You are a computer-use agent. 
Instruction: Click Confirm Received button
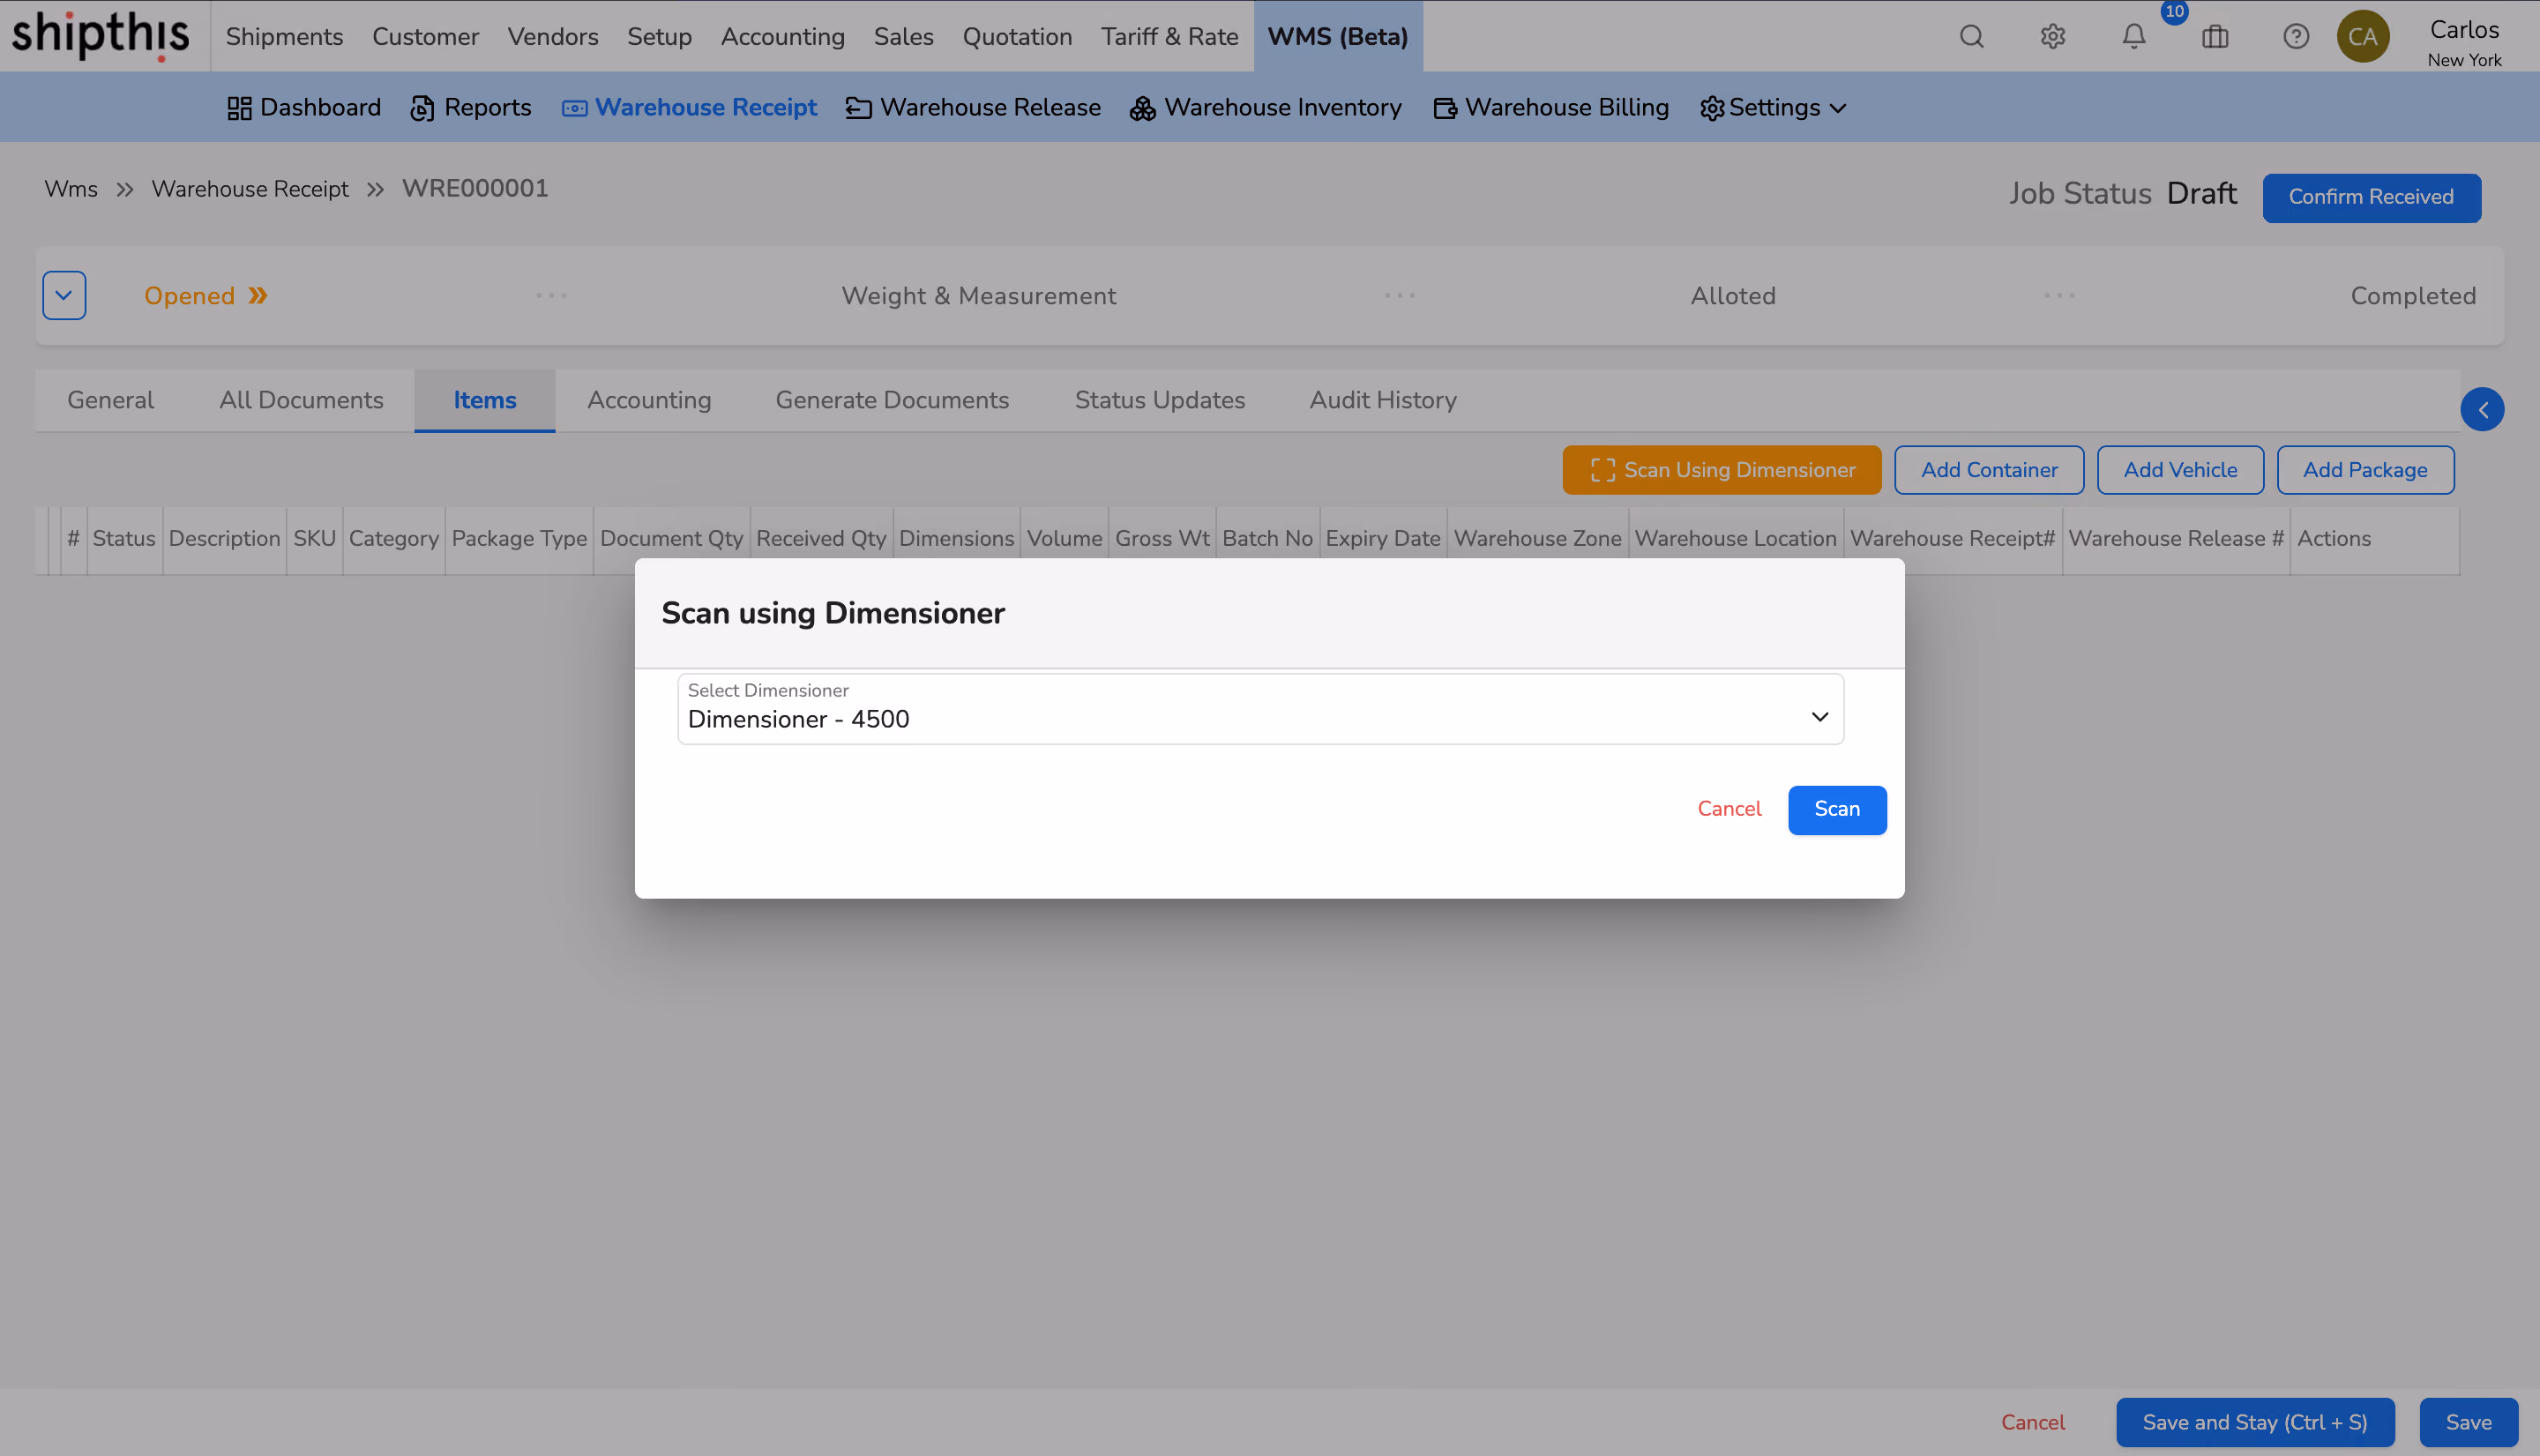point(2371,198)
